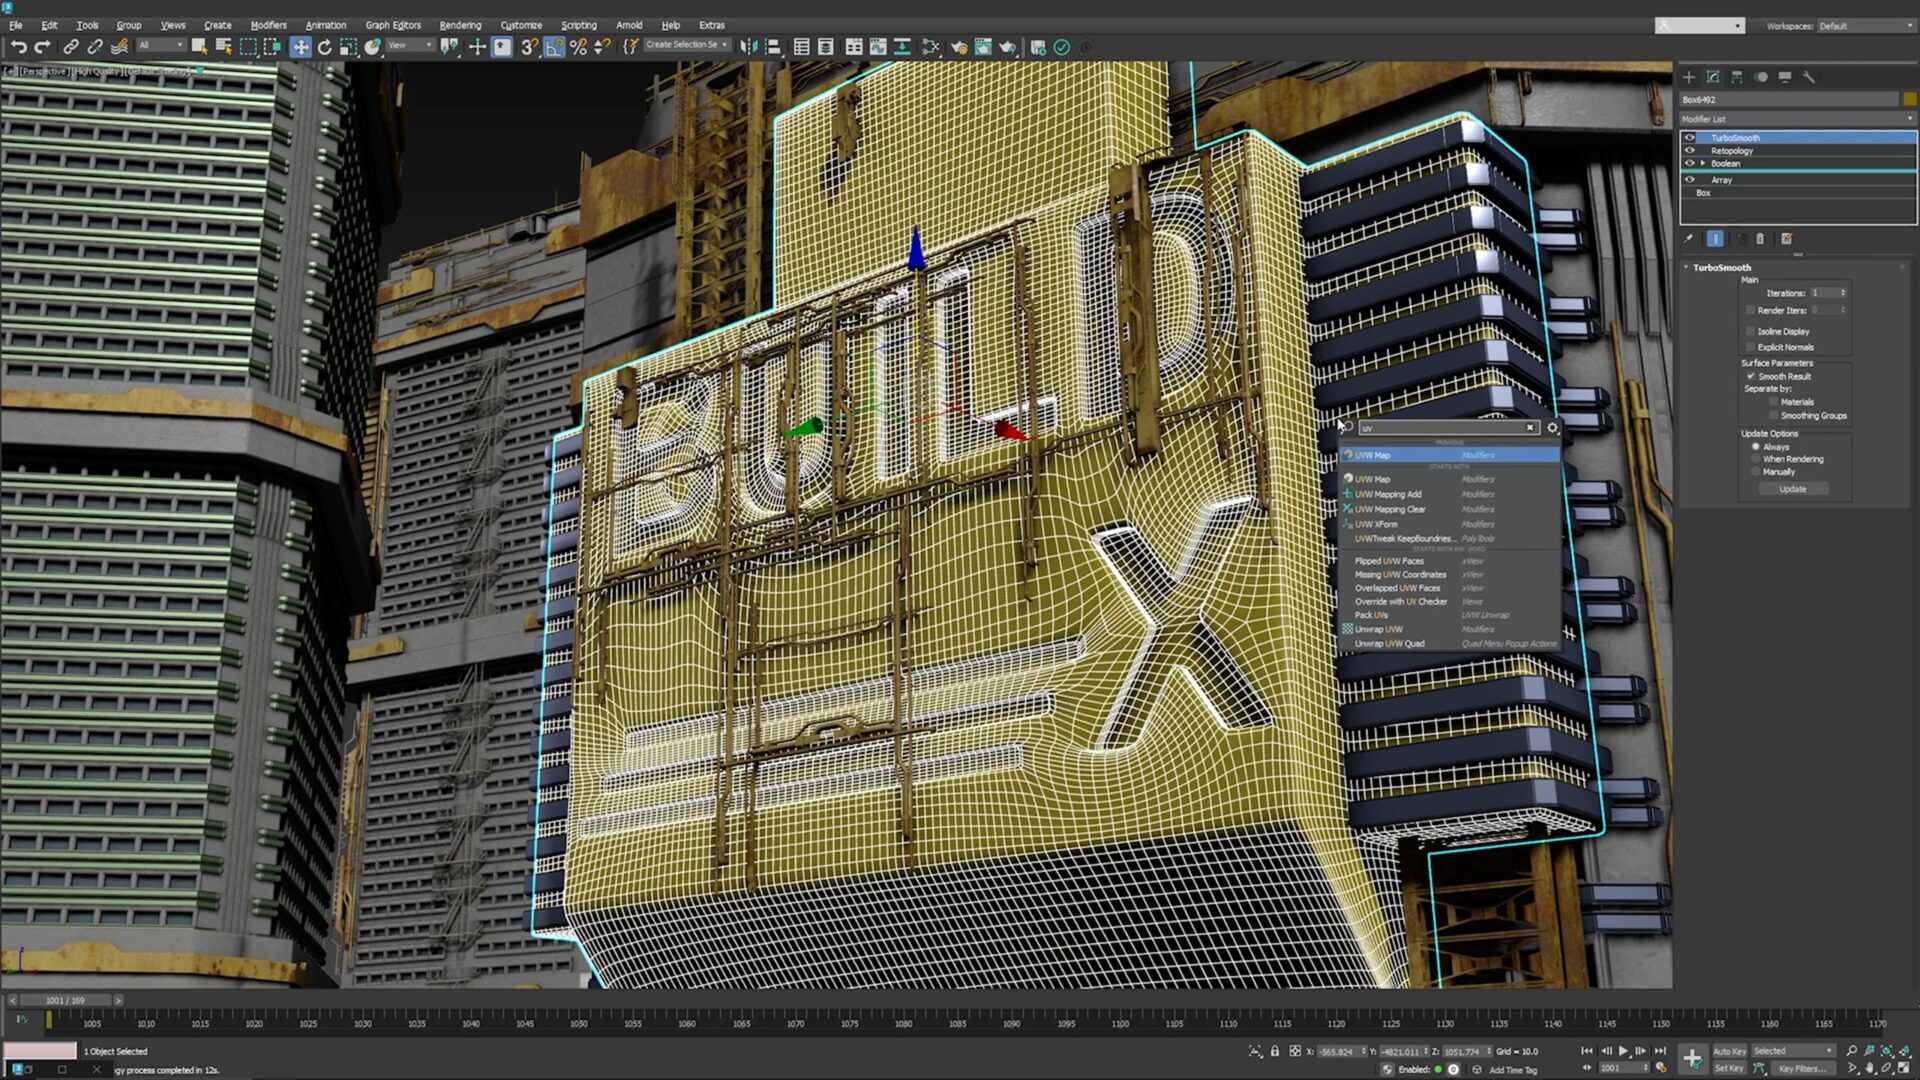
Task: Select the Rotate tool in toolbar
Action: (x=325, y=47)
